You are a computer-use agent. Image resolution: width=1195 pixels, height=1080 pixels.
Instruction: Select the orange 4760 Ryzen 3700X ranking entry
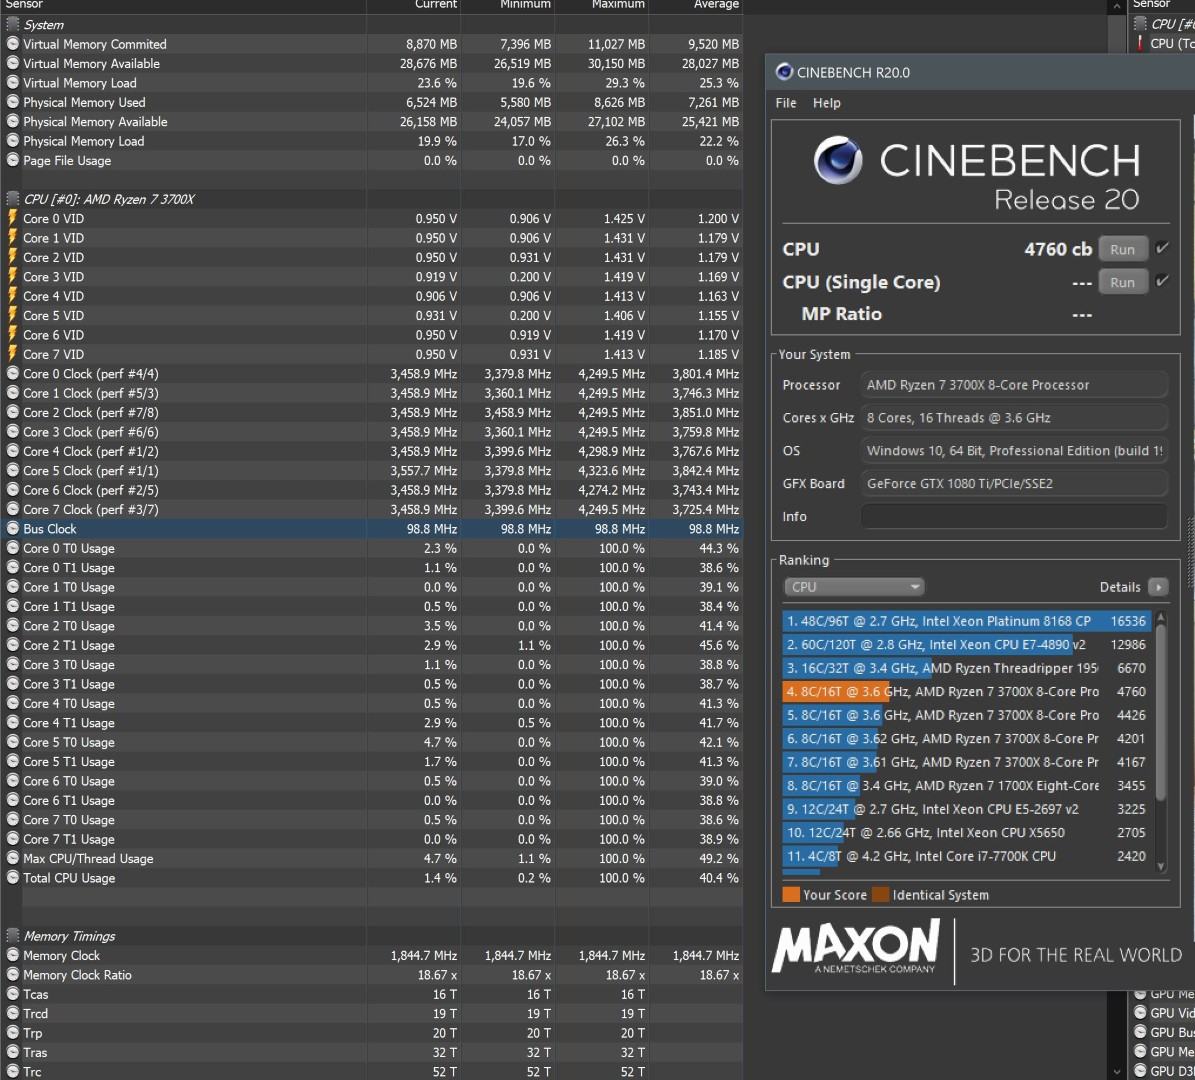pyautogui.click(x=965, y=692)
